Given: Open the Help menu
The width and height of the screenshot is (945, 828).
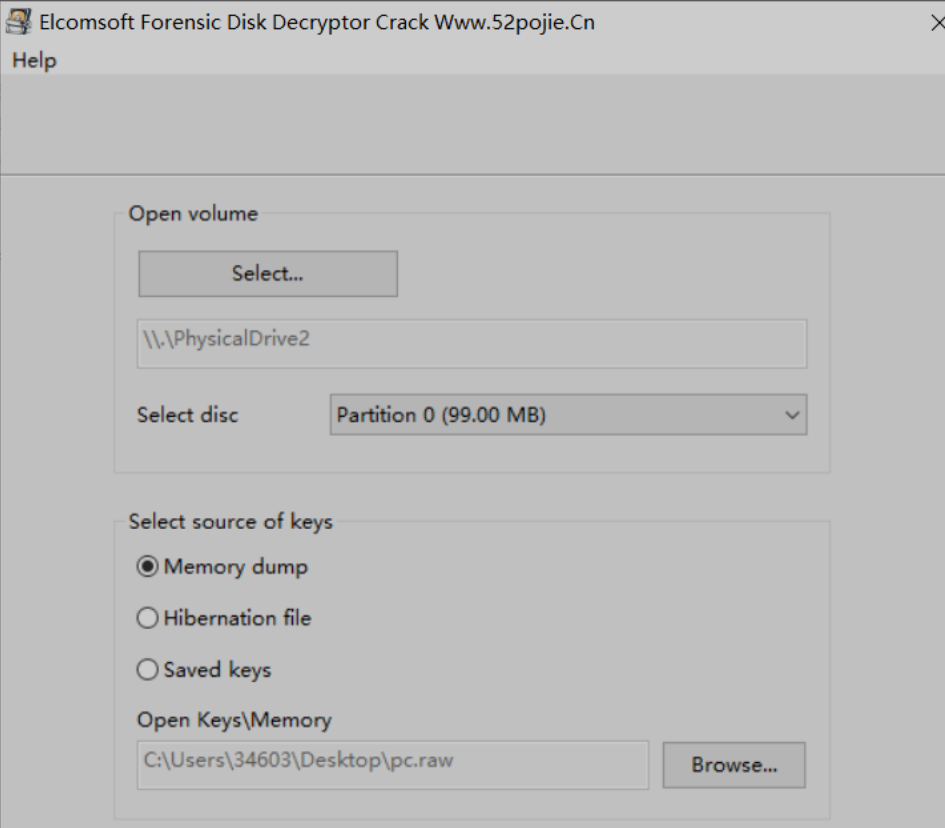Looking at the screenshot, I should 34,60.
